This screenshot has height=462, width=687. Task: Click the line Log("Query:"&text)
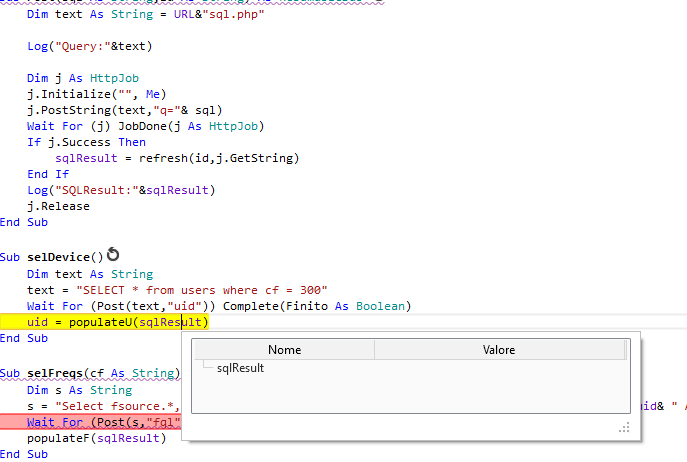point(90,46)
